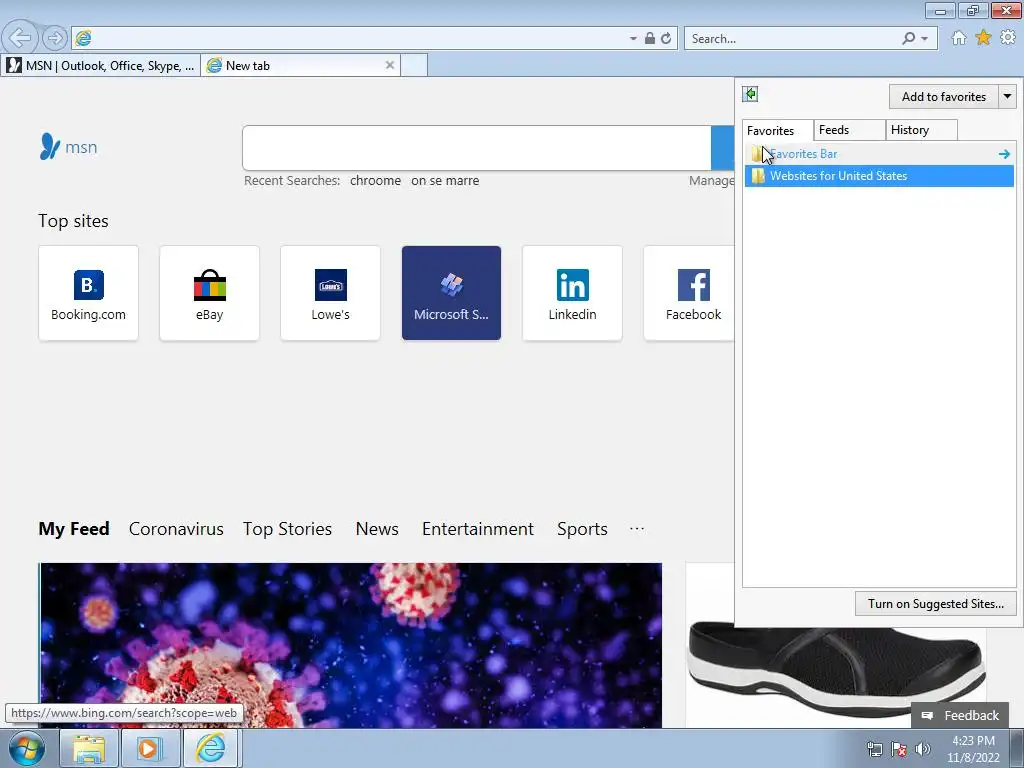Click the msn butterfly logo
Viewport: 1024px width, 768px height.
pyautogui.click(x=68, y=147)
